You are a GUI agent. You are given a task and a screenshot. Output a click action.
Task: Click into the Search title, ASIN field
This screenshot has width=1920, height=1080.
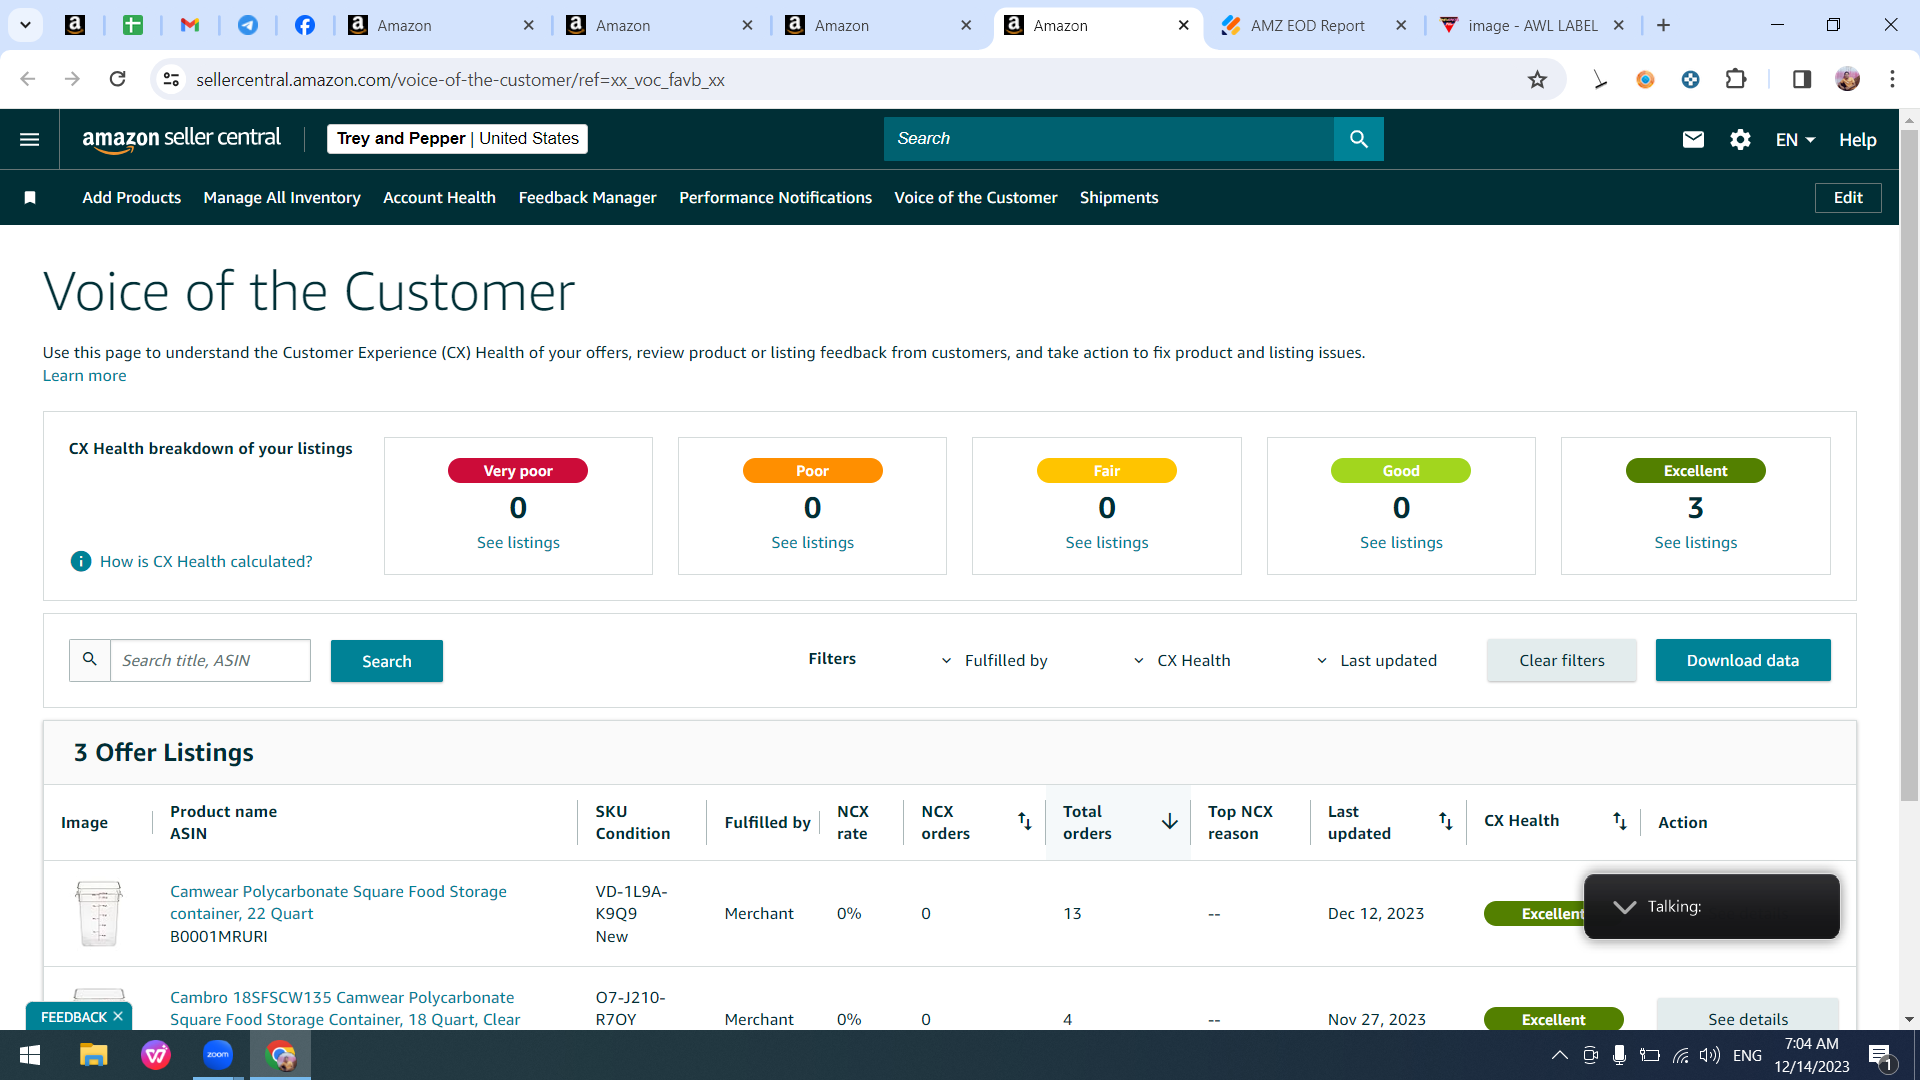point(210,661)
